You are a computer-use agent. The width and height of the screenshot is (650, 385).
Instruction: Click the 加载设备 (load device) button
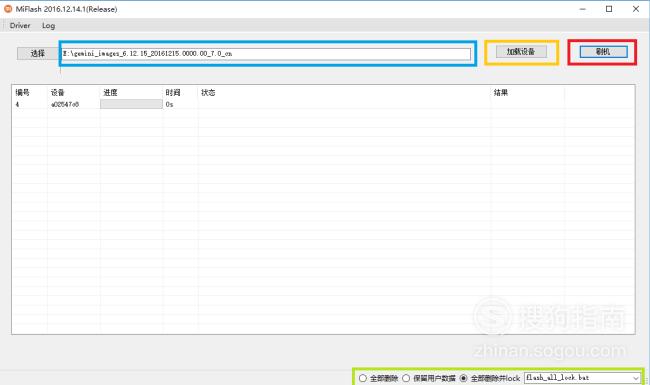tap(521, 51)
